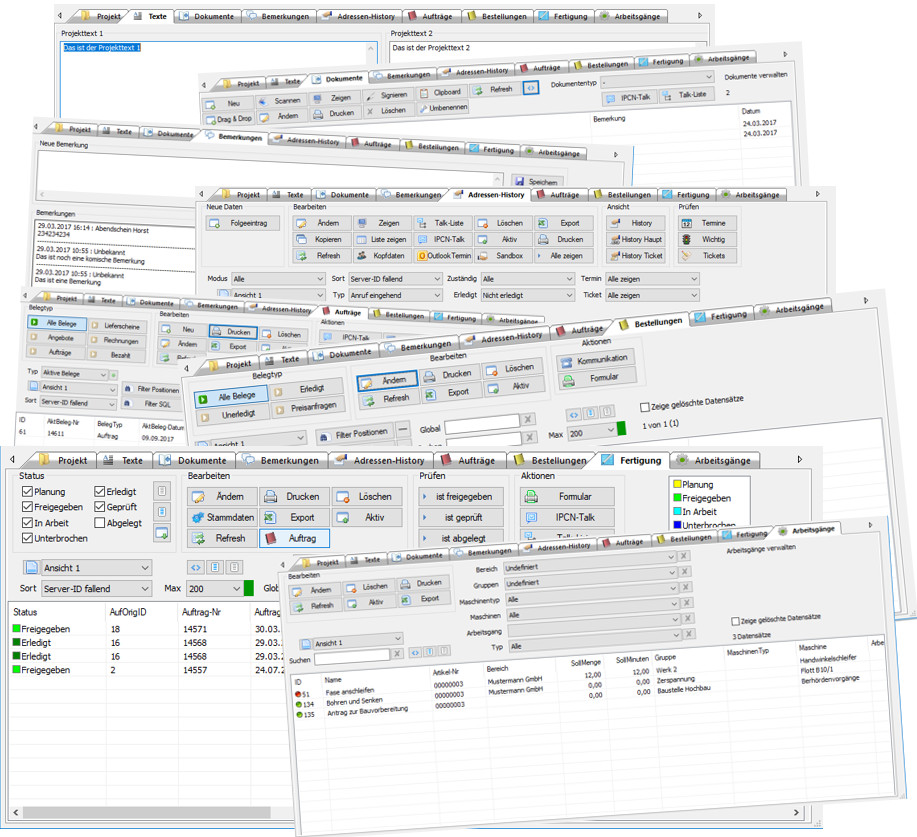Switch to Bemerkungen tab in Fertigung window

pos(282,461)
